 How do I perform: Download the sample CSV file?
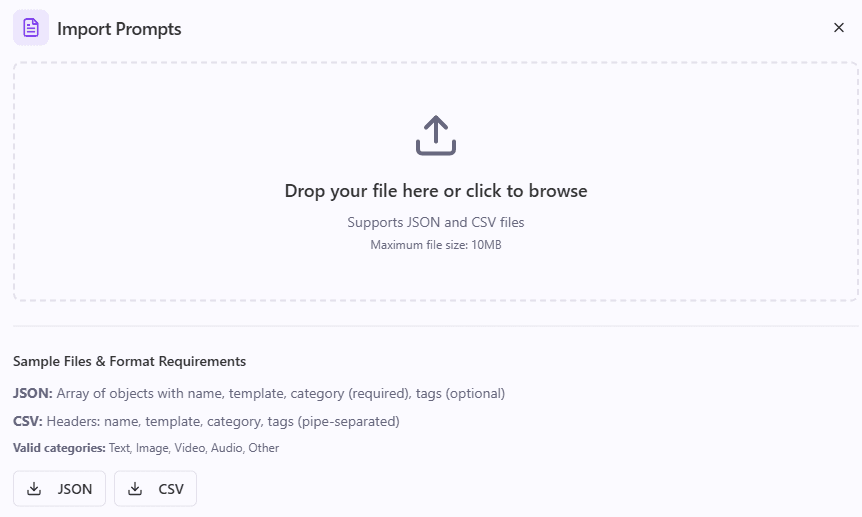coord(155,488)
